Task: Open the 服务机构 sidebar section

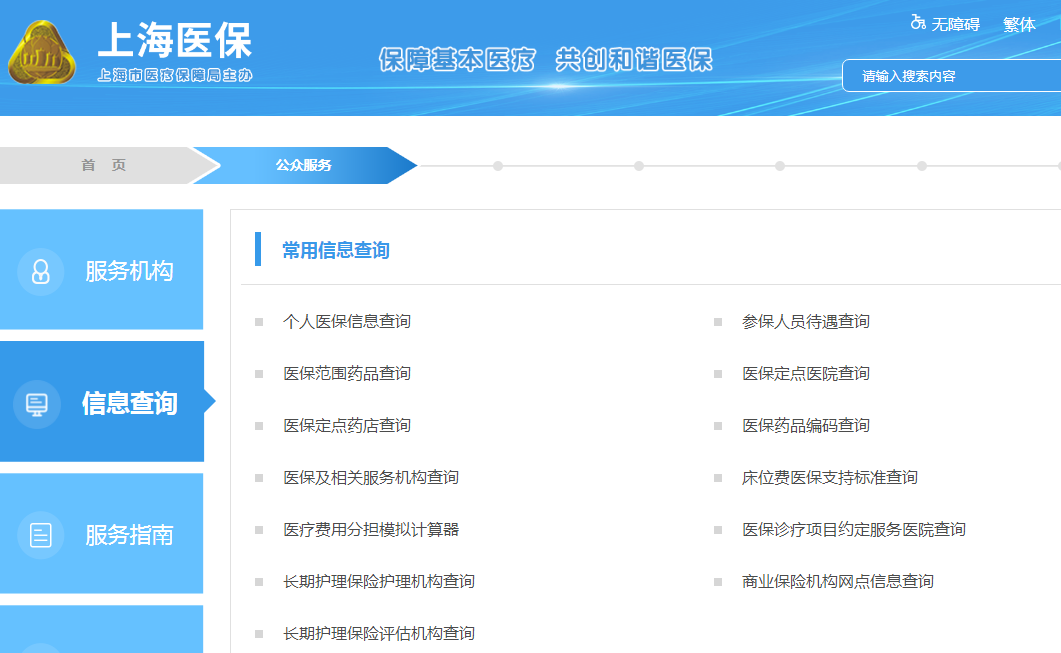Action: (129, 271)
